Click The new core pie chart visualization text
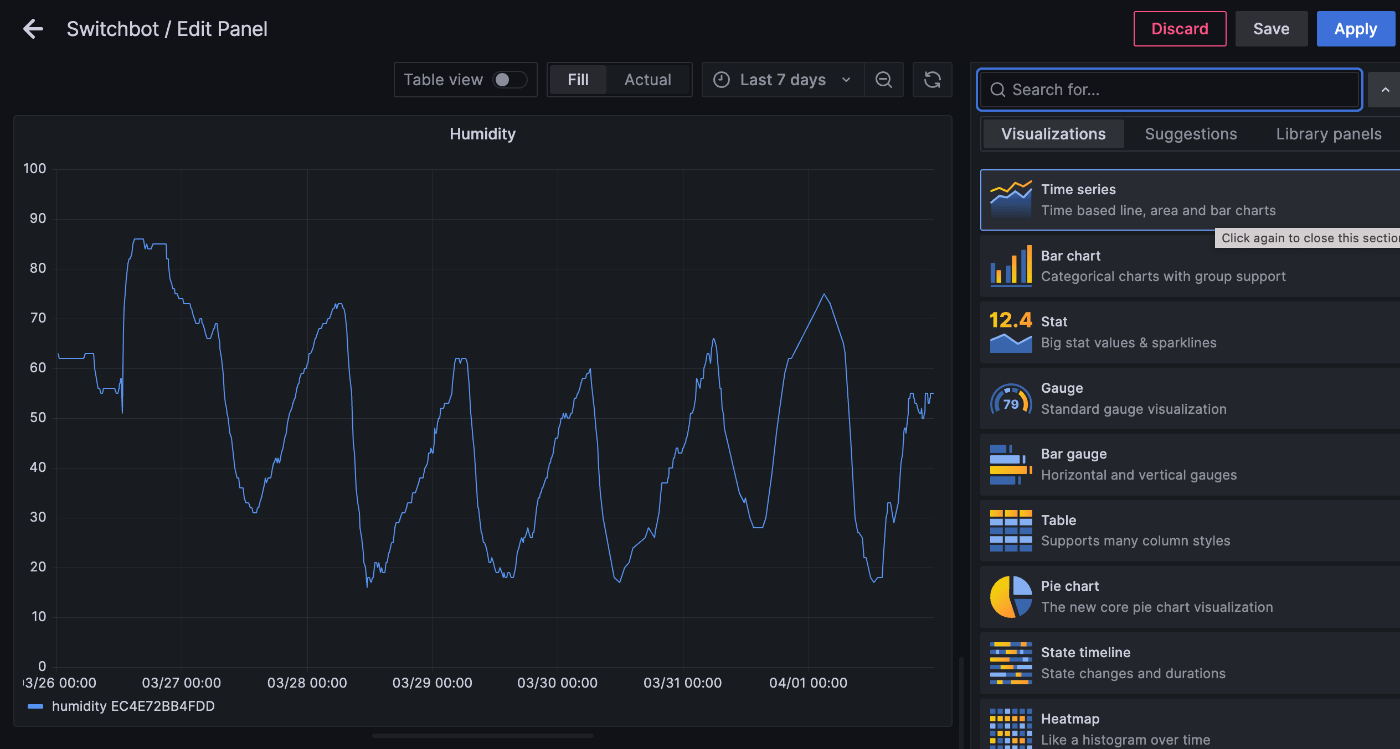The width and height of the screenshot is (1400, 749). pos(1157,607)
